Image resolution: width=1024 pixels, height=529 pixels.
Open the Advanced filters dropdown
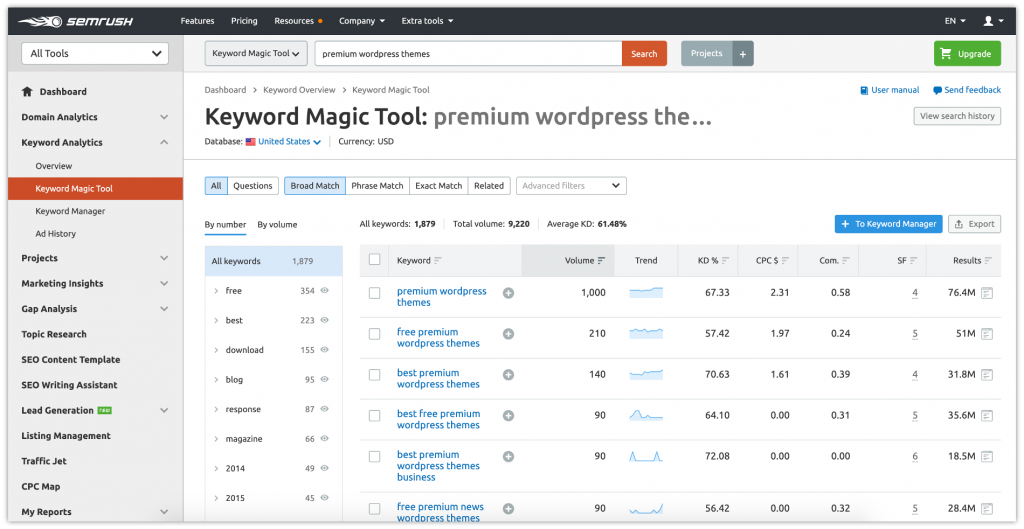571,186
